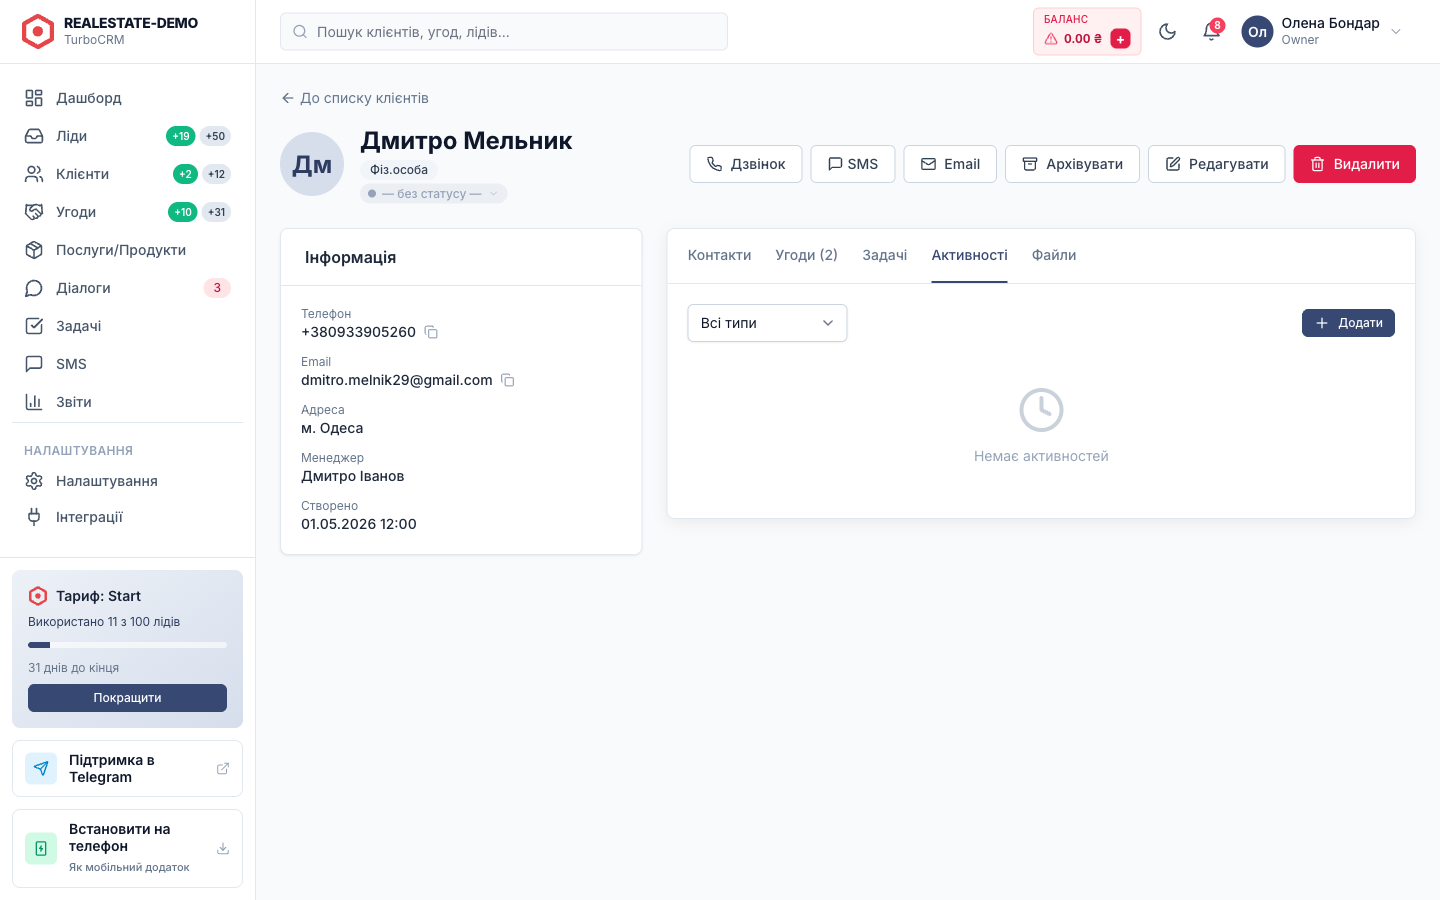
Task: Click the Редагувати edit button
Action: [1217, 164]
